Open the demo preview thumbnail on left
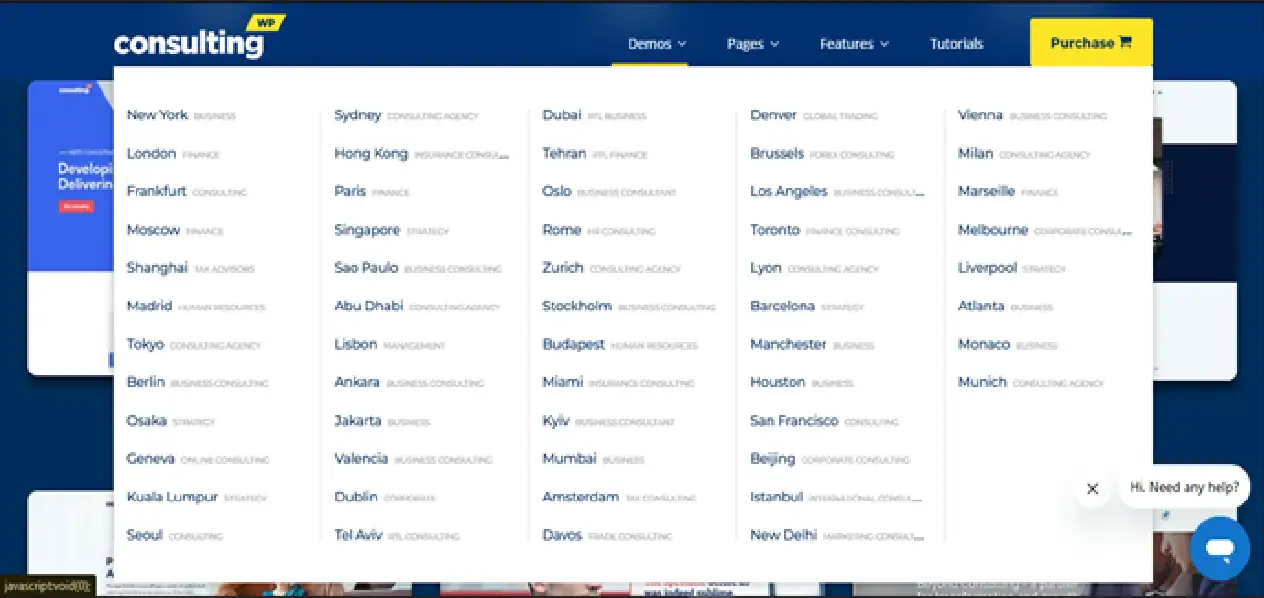This screenshot has height=598, width=1264. click(x=70, y=227)
